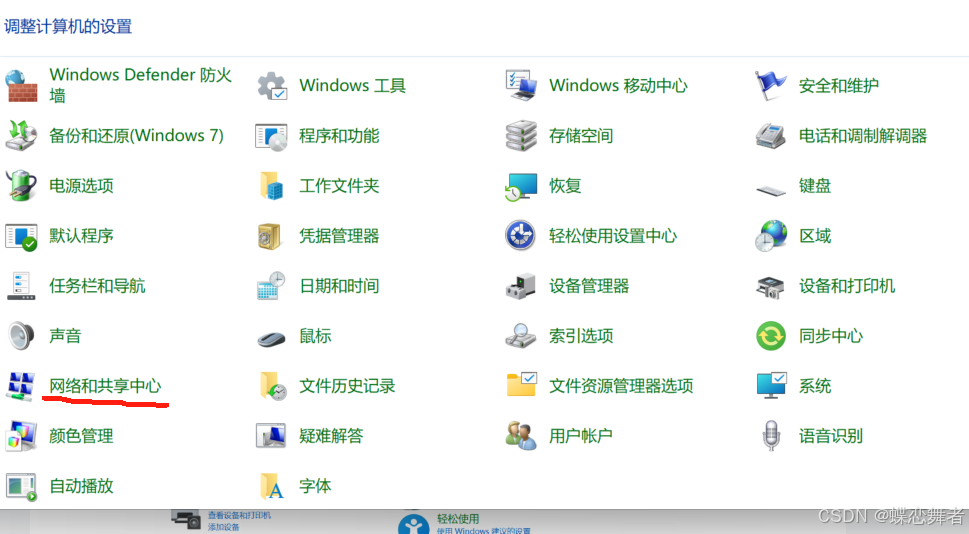Click the 电话和调制解调器 icon
This screenshot has width=969, height=534.
(771, 135)
